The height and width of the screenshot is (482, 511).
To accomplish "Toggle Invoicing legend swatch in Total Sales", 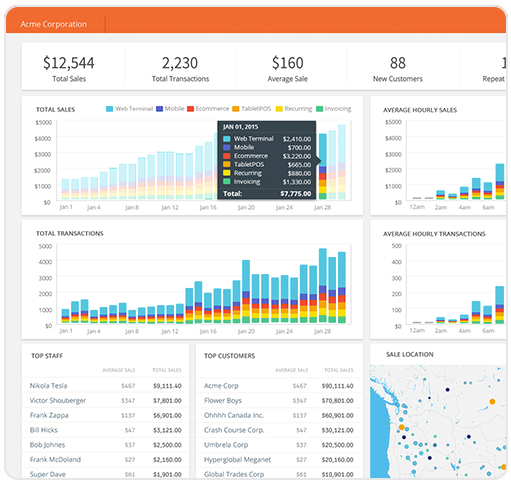I will (319, 109).
